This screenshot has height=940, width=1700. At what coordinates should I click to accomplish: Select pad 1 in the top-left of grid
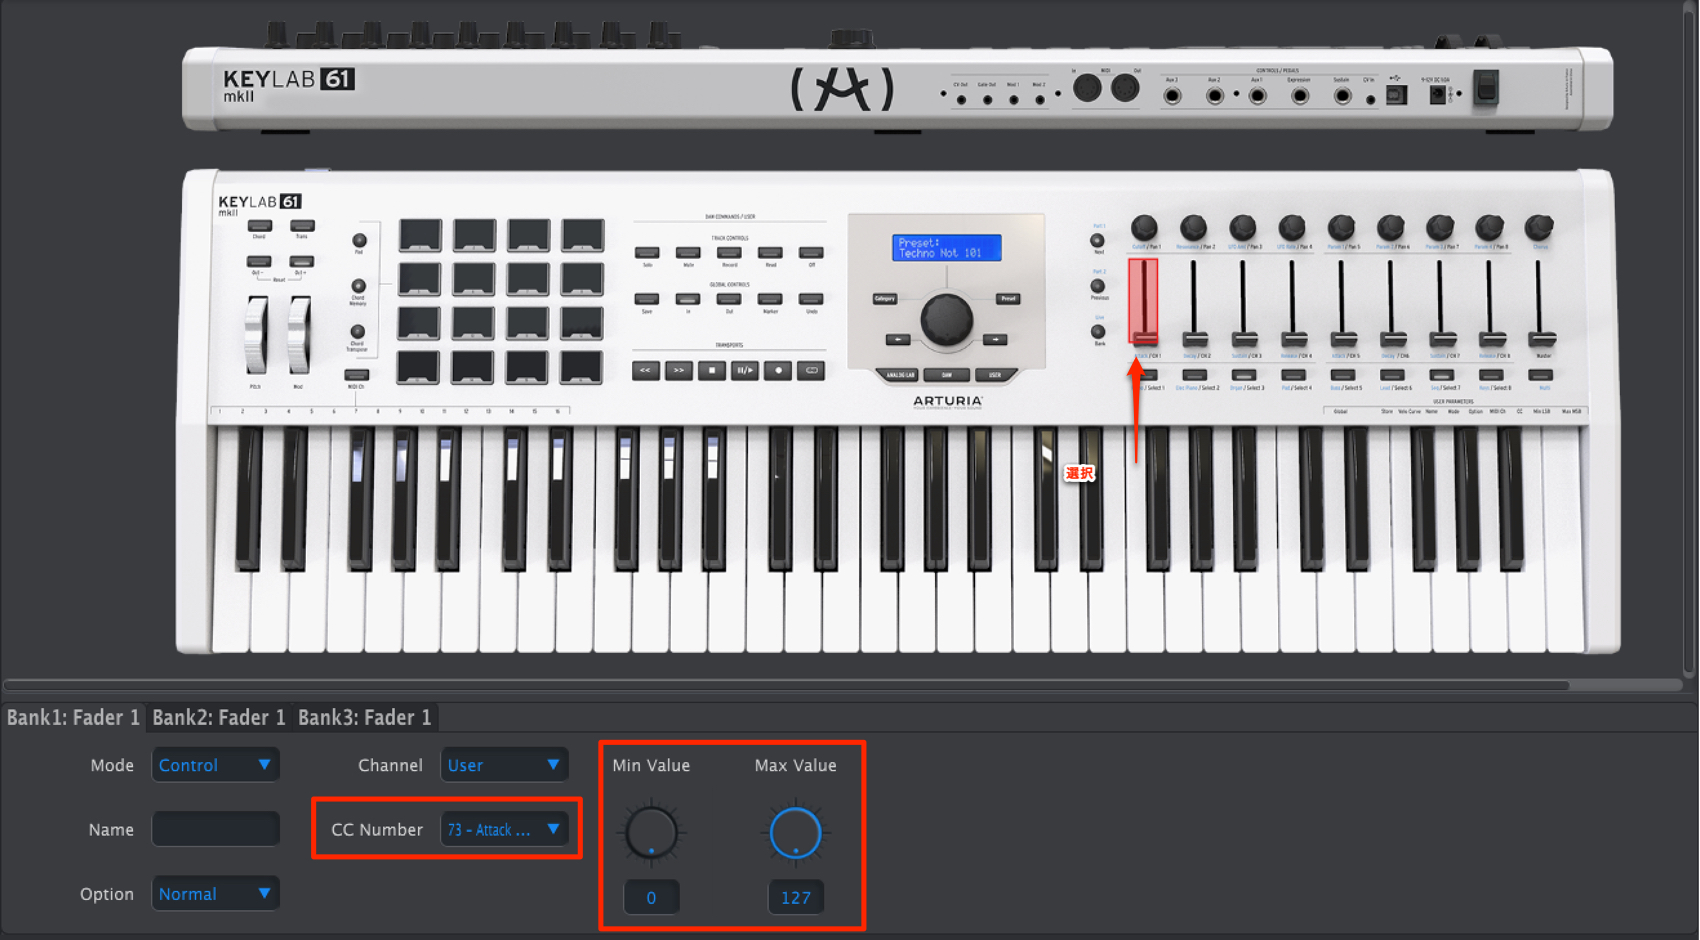click(420, 235)
